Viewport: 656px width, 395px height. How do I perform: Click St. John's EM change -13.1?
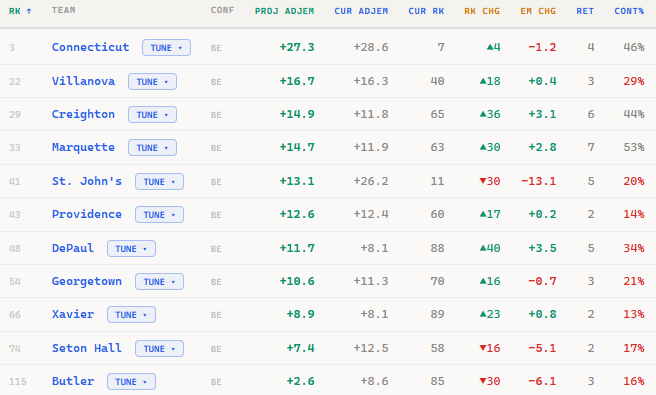(x=538, y=181)
